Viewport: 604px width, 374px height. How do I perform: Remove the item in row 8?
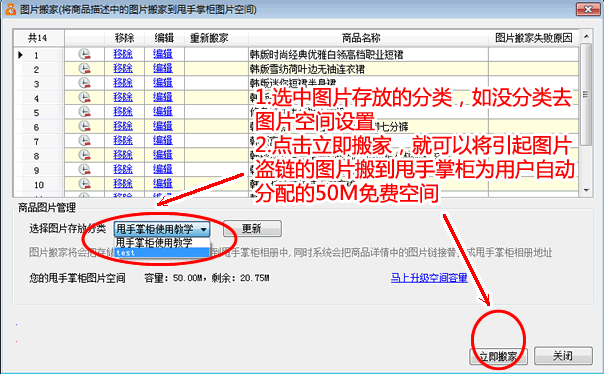click(123, 155)
